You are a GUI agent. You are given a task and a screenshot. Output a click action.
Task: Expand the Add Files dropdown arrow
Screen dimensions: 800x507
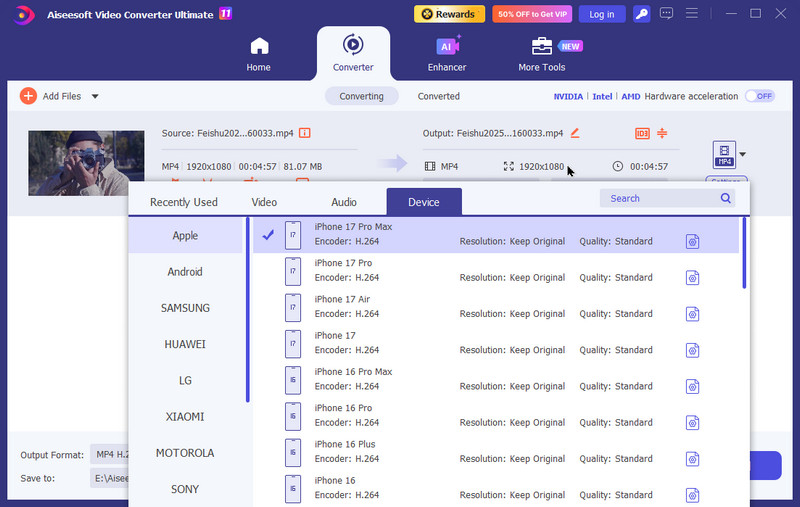pyautogui.click(x=95, y=97)
